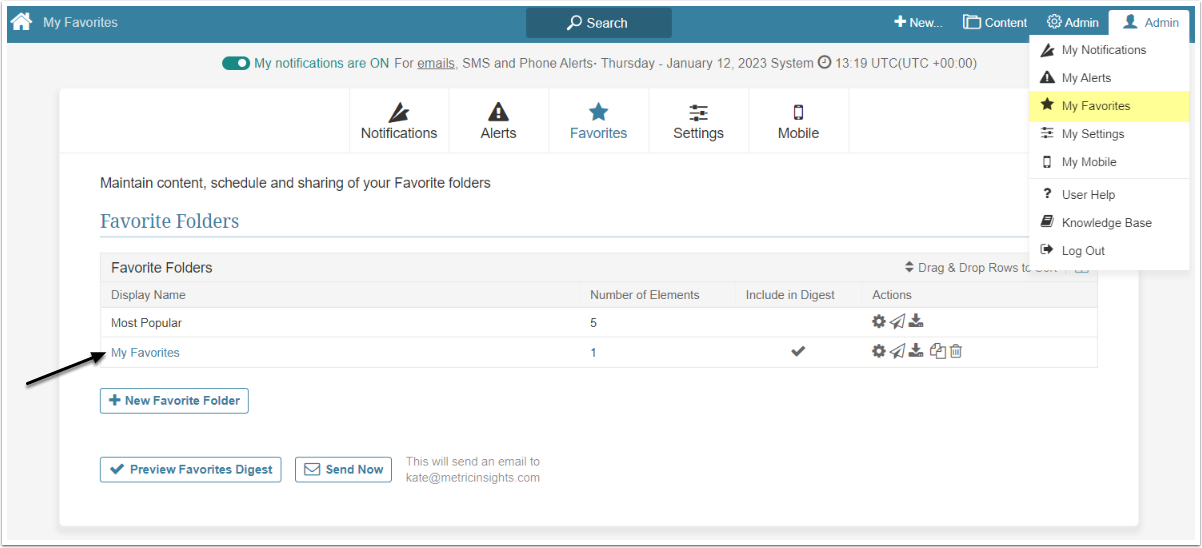The image size is (1202, 548).
Task: Select My Settings from user menu
Action: (x=1092, y=134)
